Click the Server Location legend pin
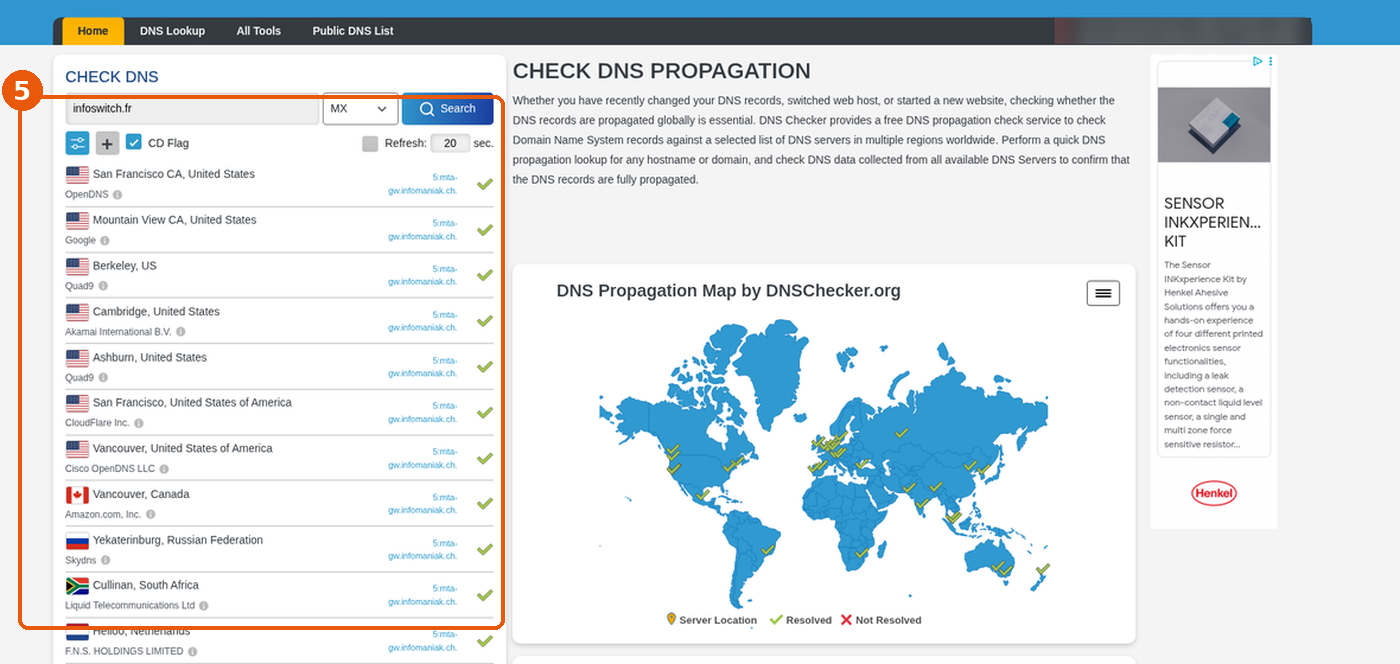 pos(671,620)
